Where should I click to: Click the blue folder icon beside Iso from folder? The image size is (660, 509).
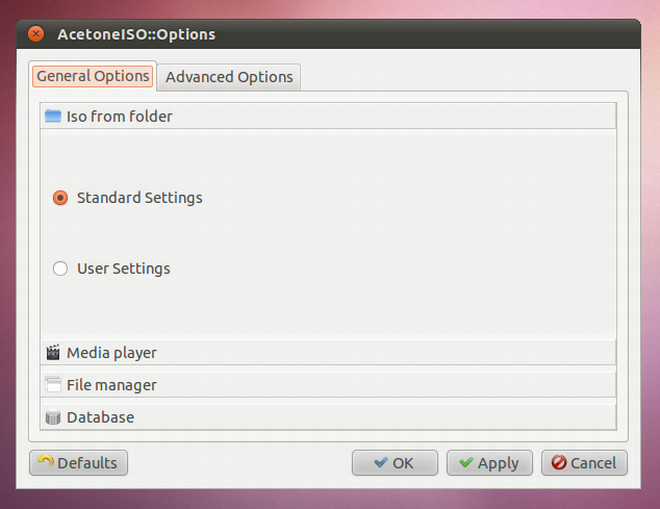coord(53,116)
